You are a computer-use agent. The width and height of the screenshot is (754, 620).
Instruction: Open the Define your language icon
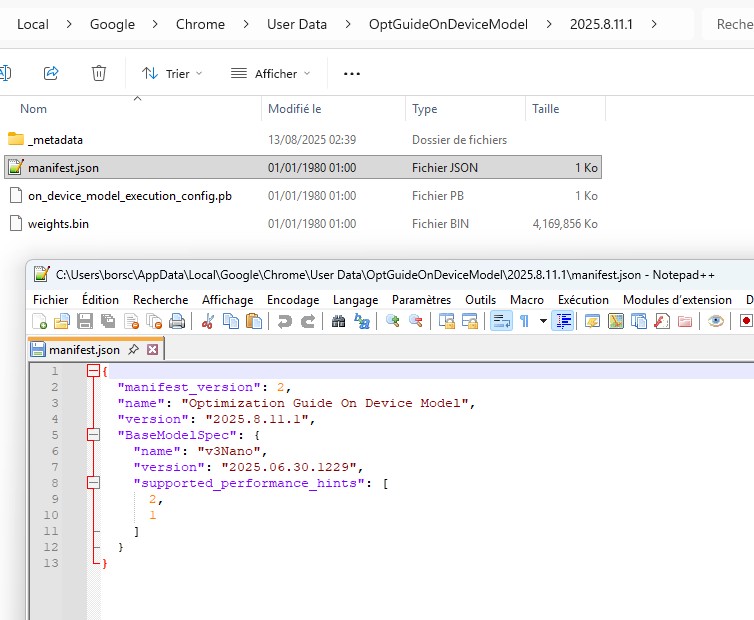coord(592,321)
